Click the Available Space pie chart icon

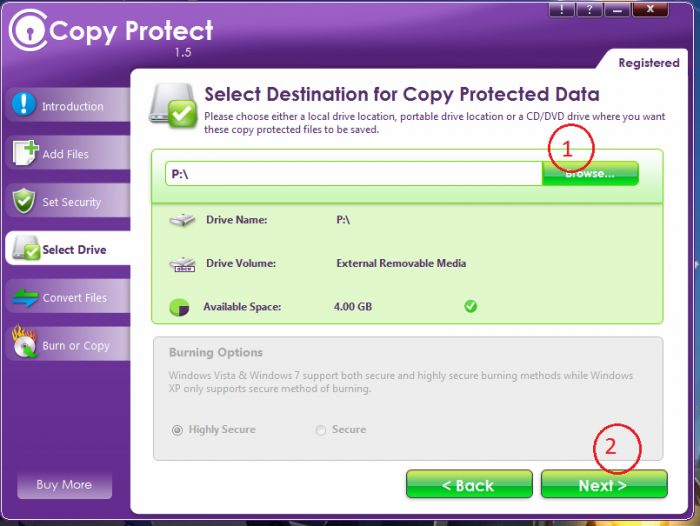pyautogui.click(x=181, y=307)
